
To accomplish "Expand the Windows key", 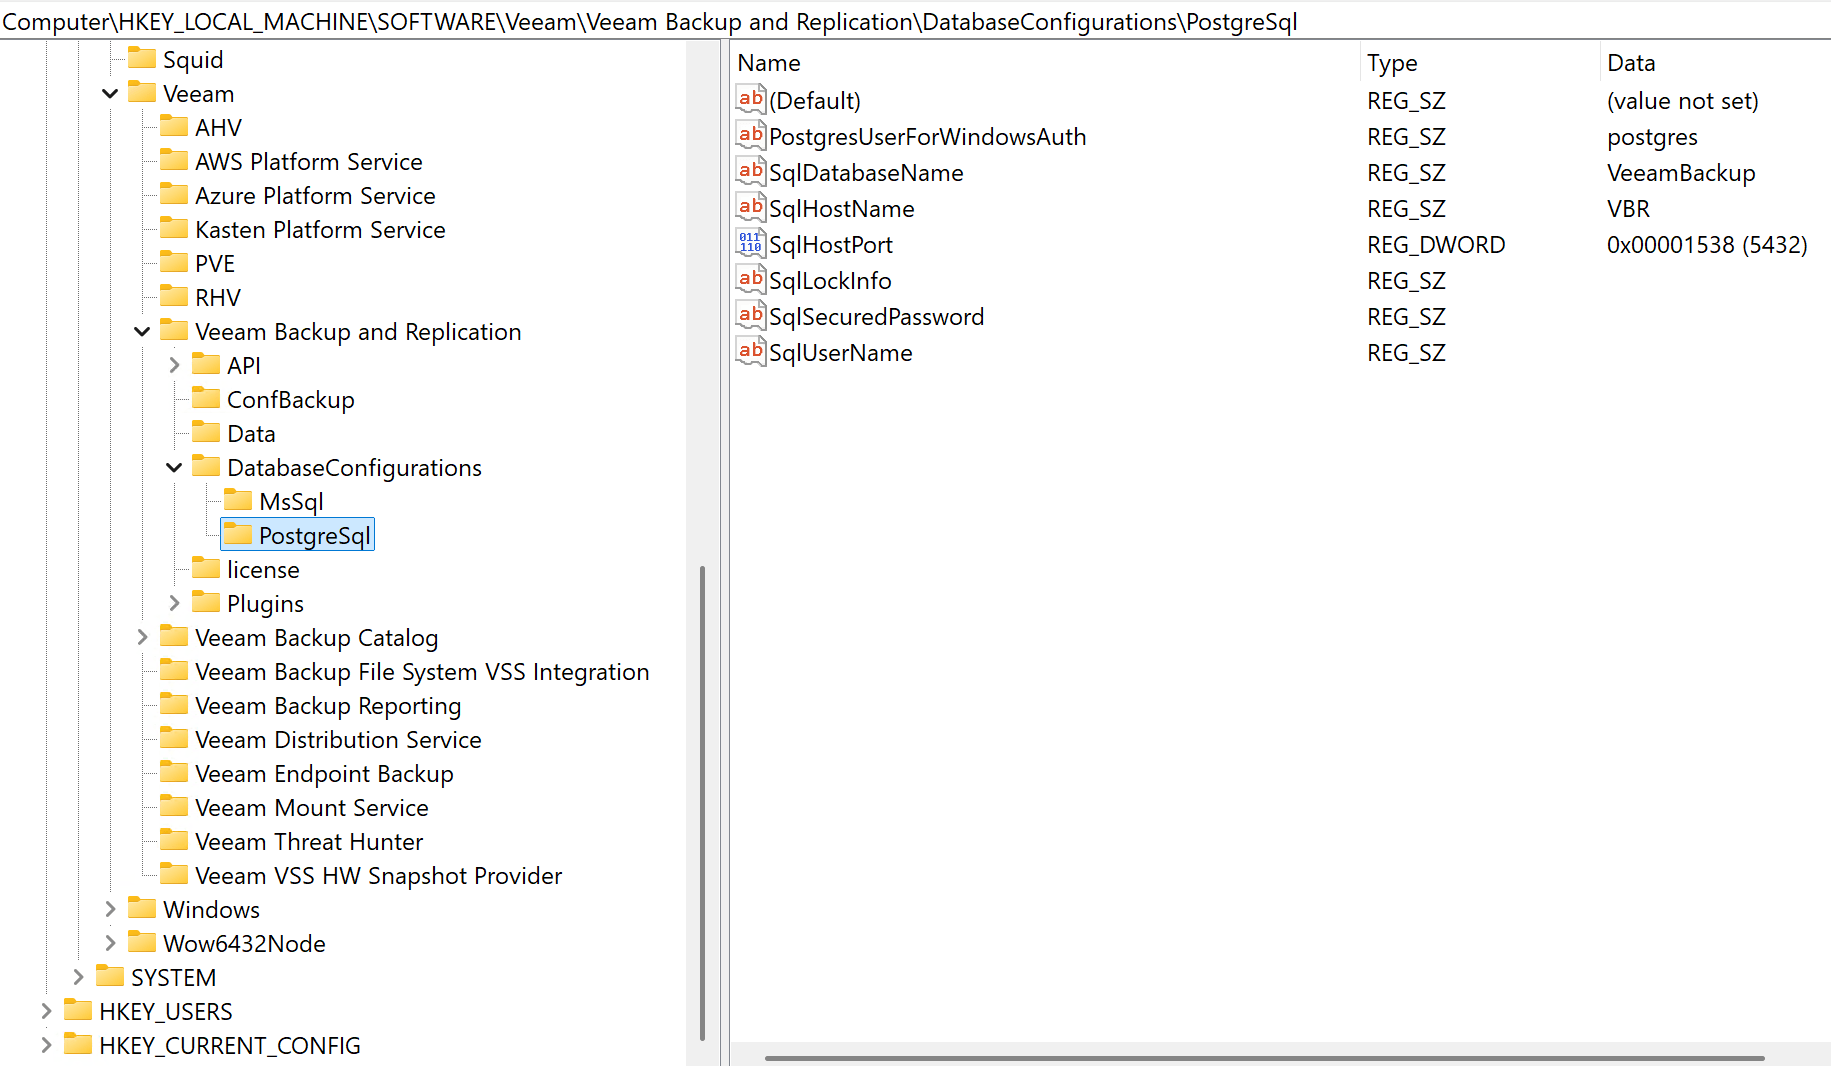I will click(x=110, y=909).
